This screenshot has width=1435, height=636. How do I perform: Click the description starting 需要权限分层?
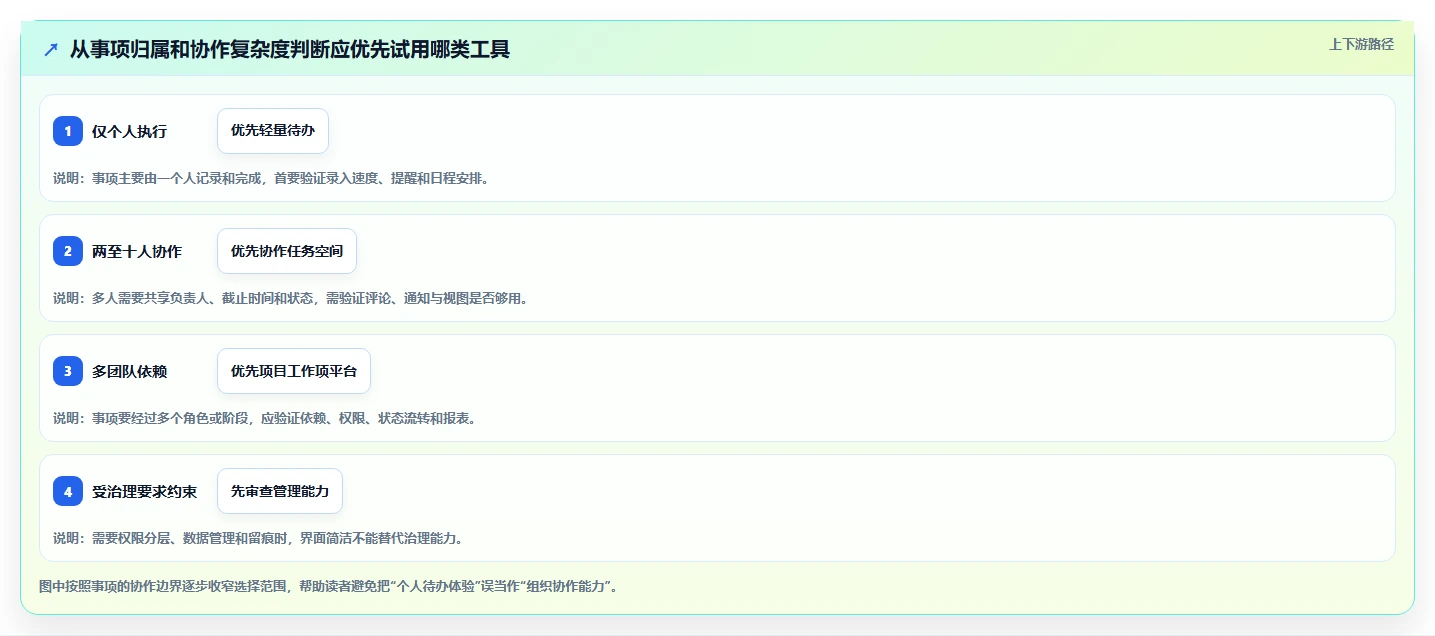click(x=258, y=538)
